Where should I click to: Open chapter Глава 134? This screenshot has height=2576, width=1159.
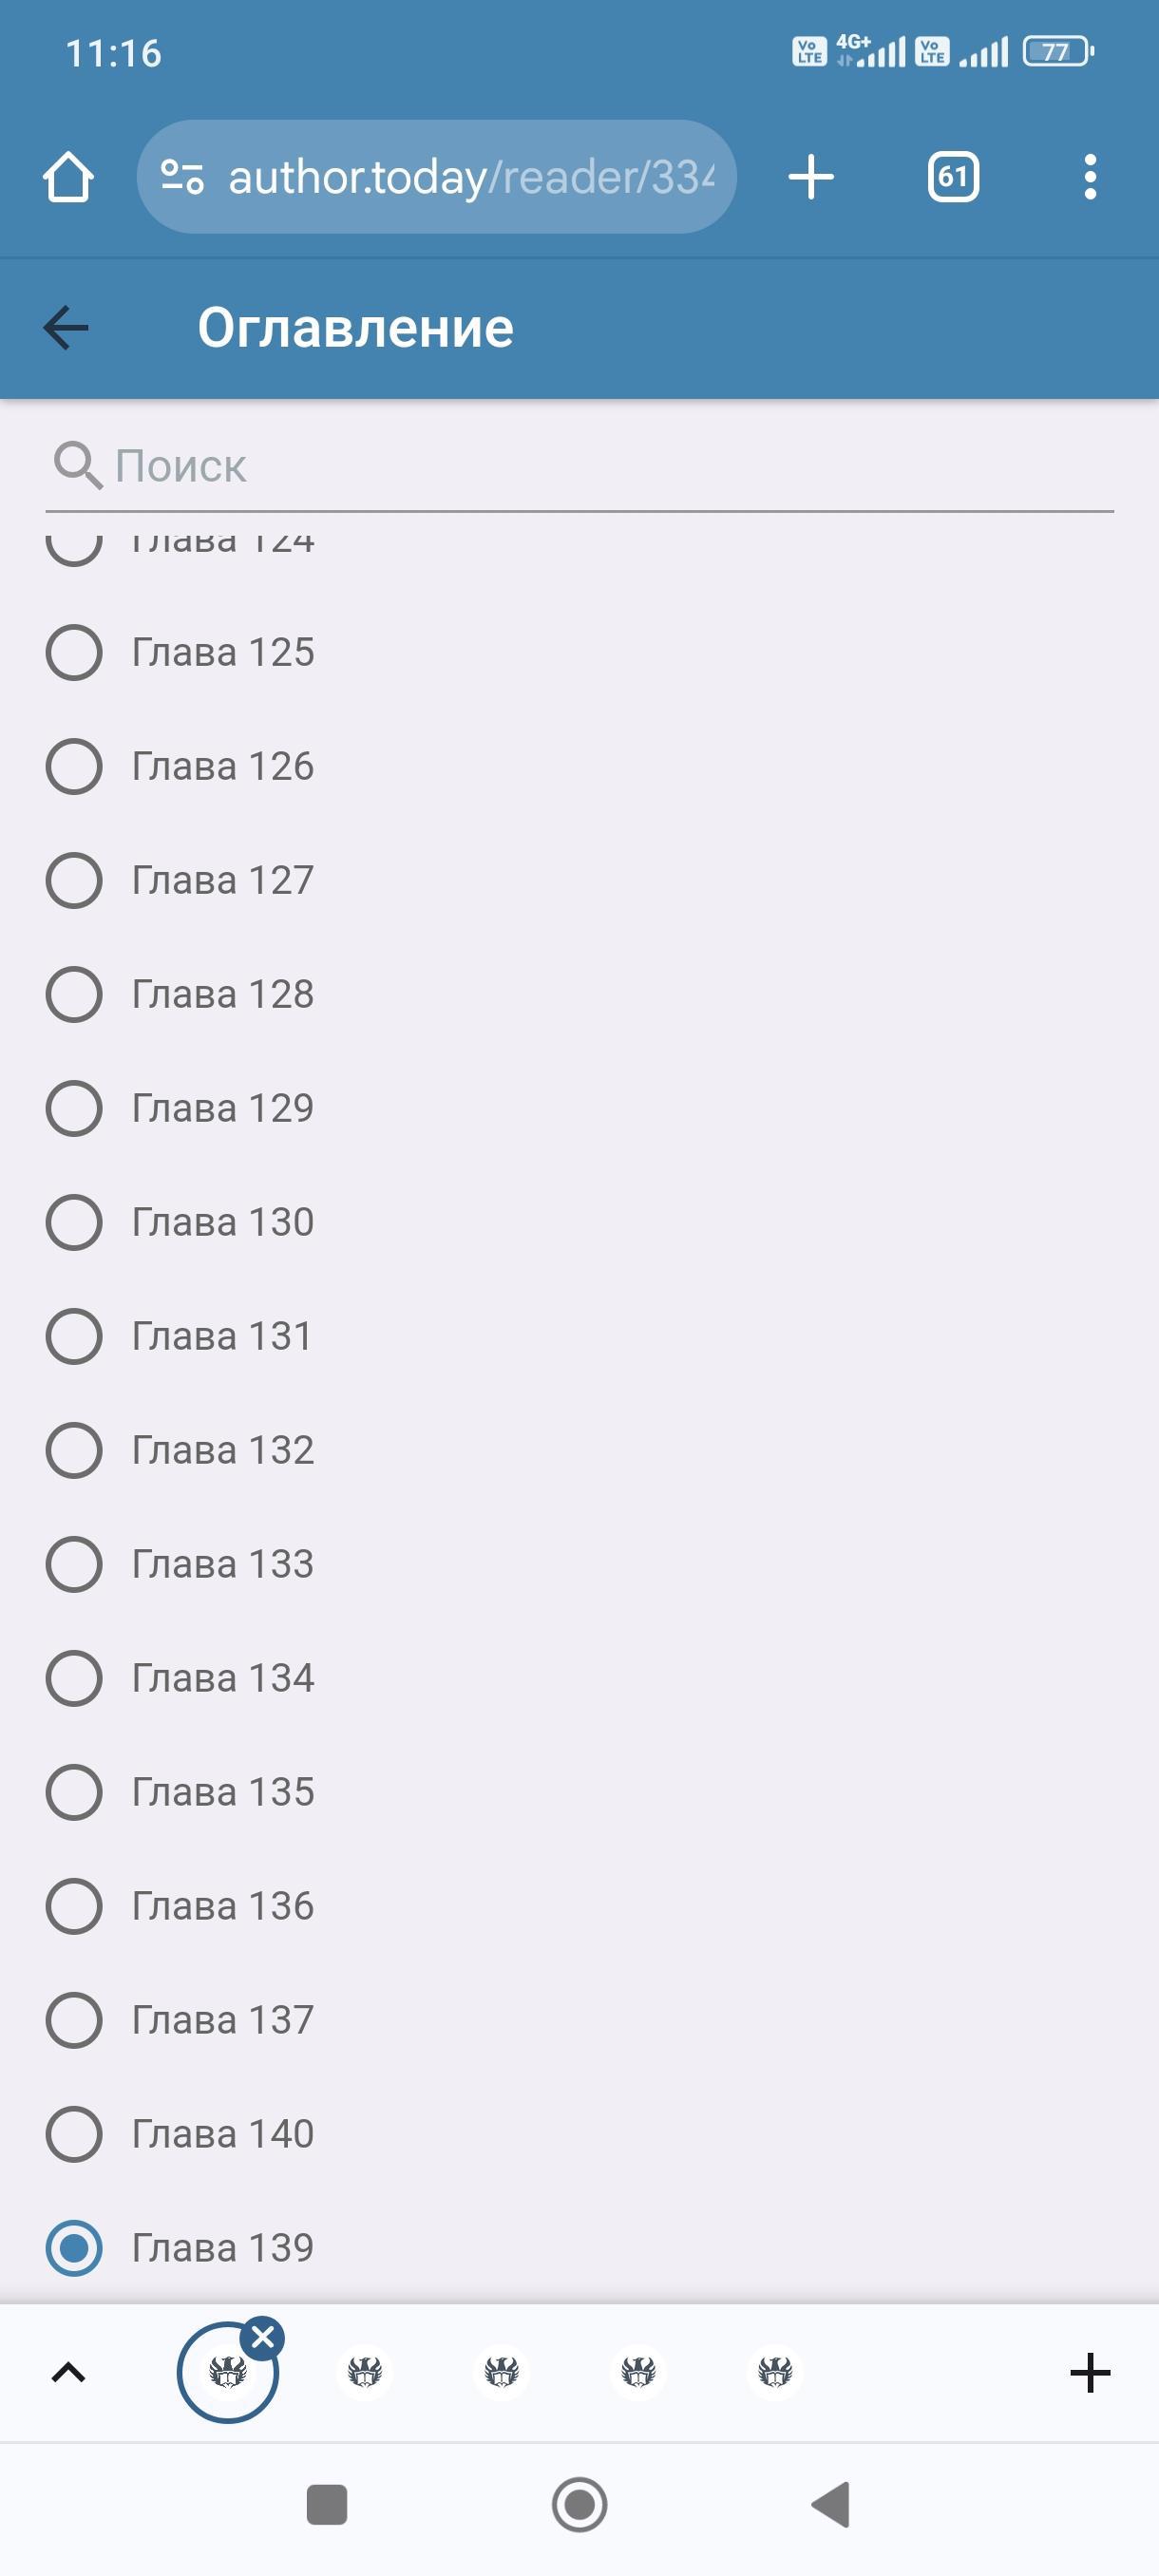[223, 1678]
